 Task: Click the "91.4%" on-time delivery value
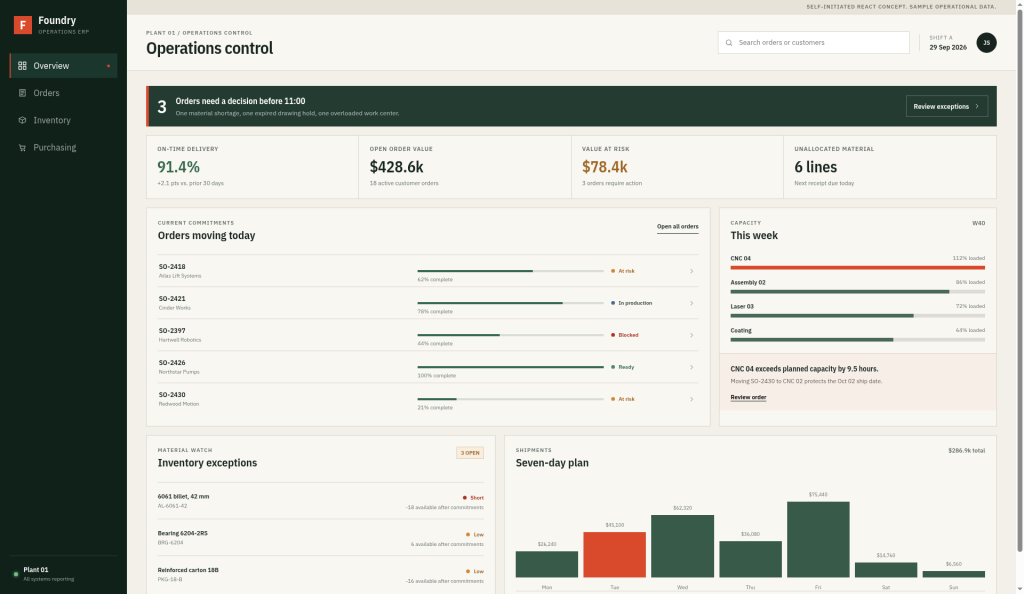pos(178,167)
